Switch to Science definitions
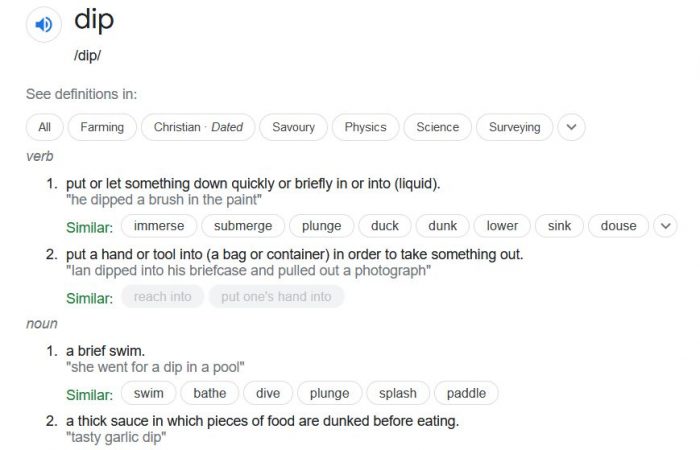Screen dimensions: 700x450 [x=437, y=127]
